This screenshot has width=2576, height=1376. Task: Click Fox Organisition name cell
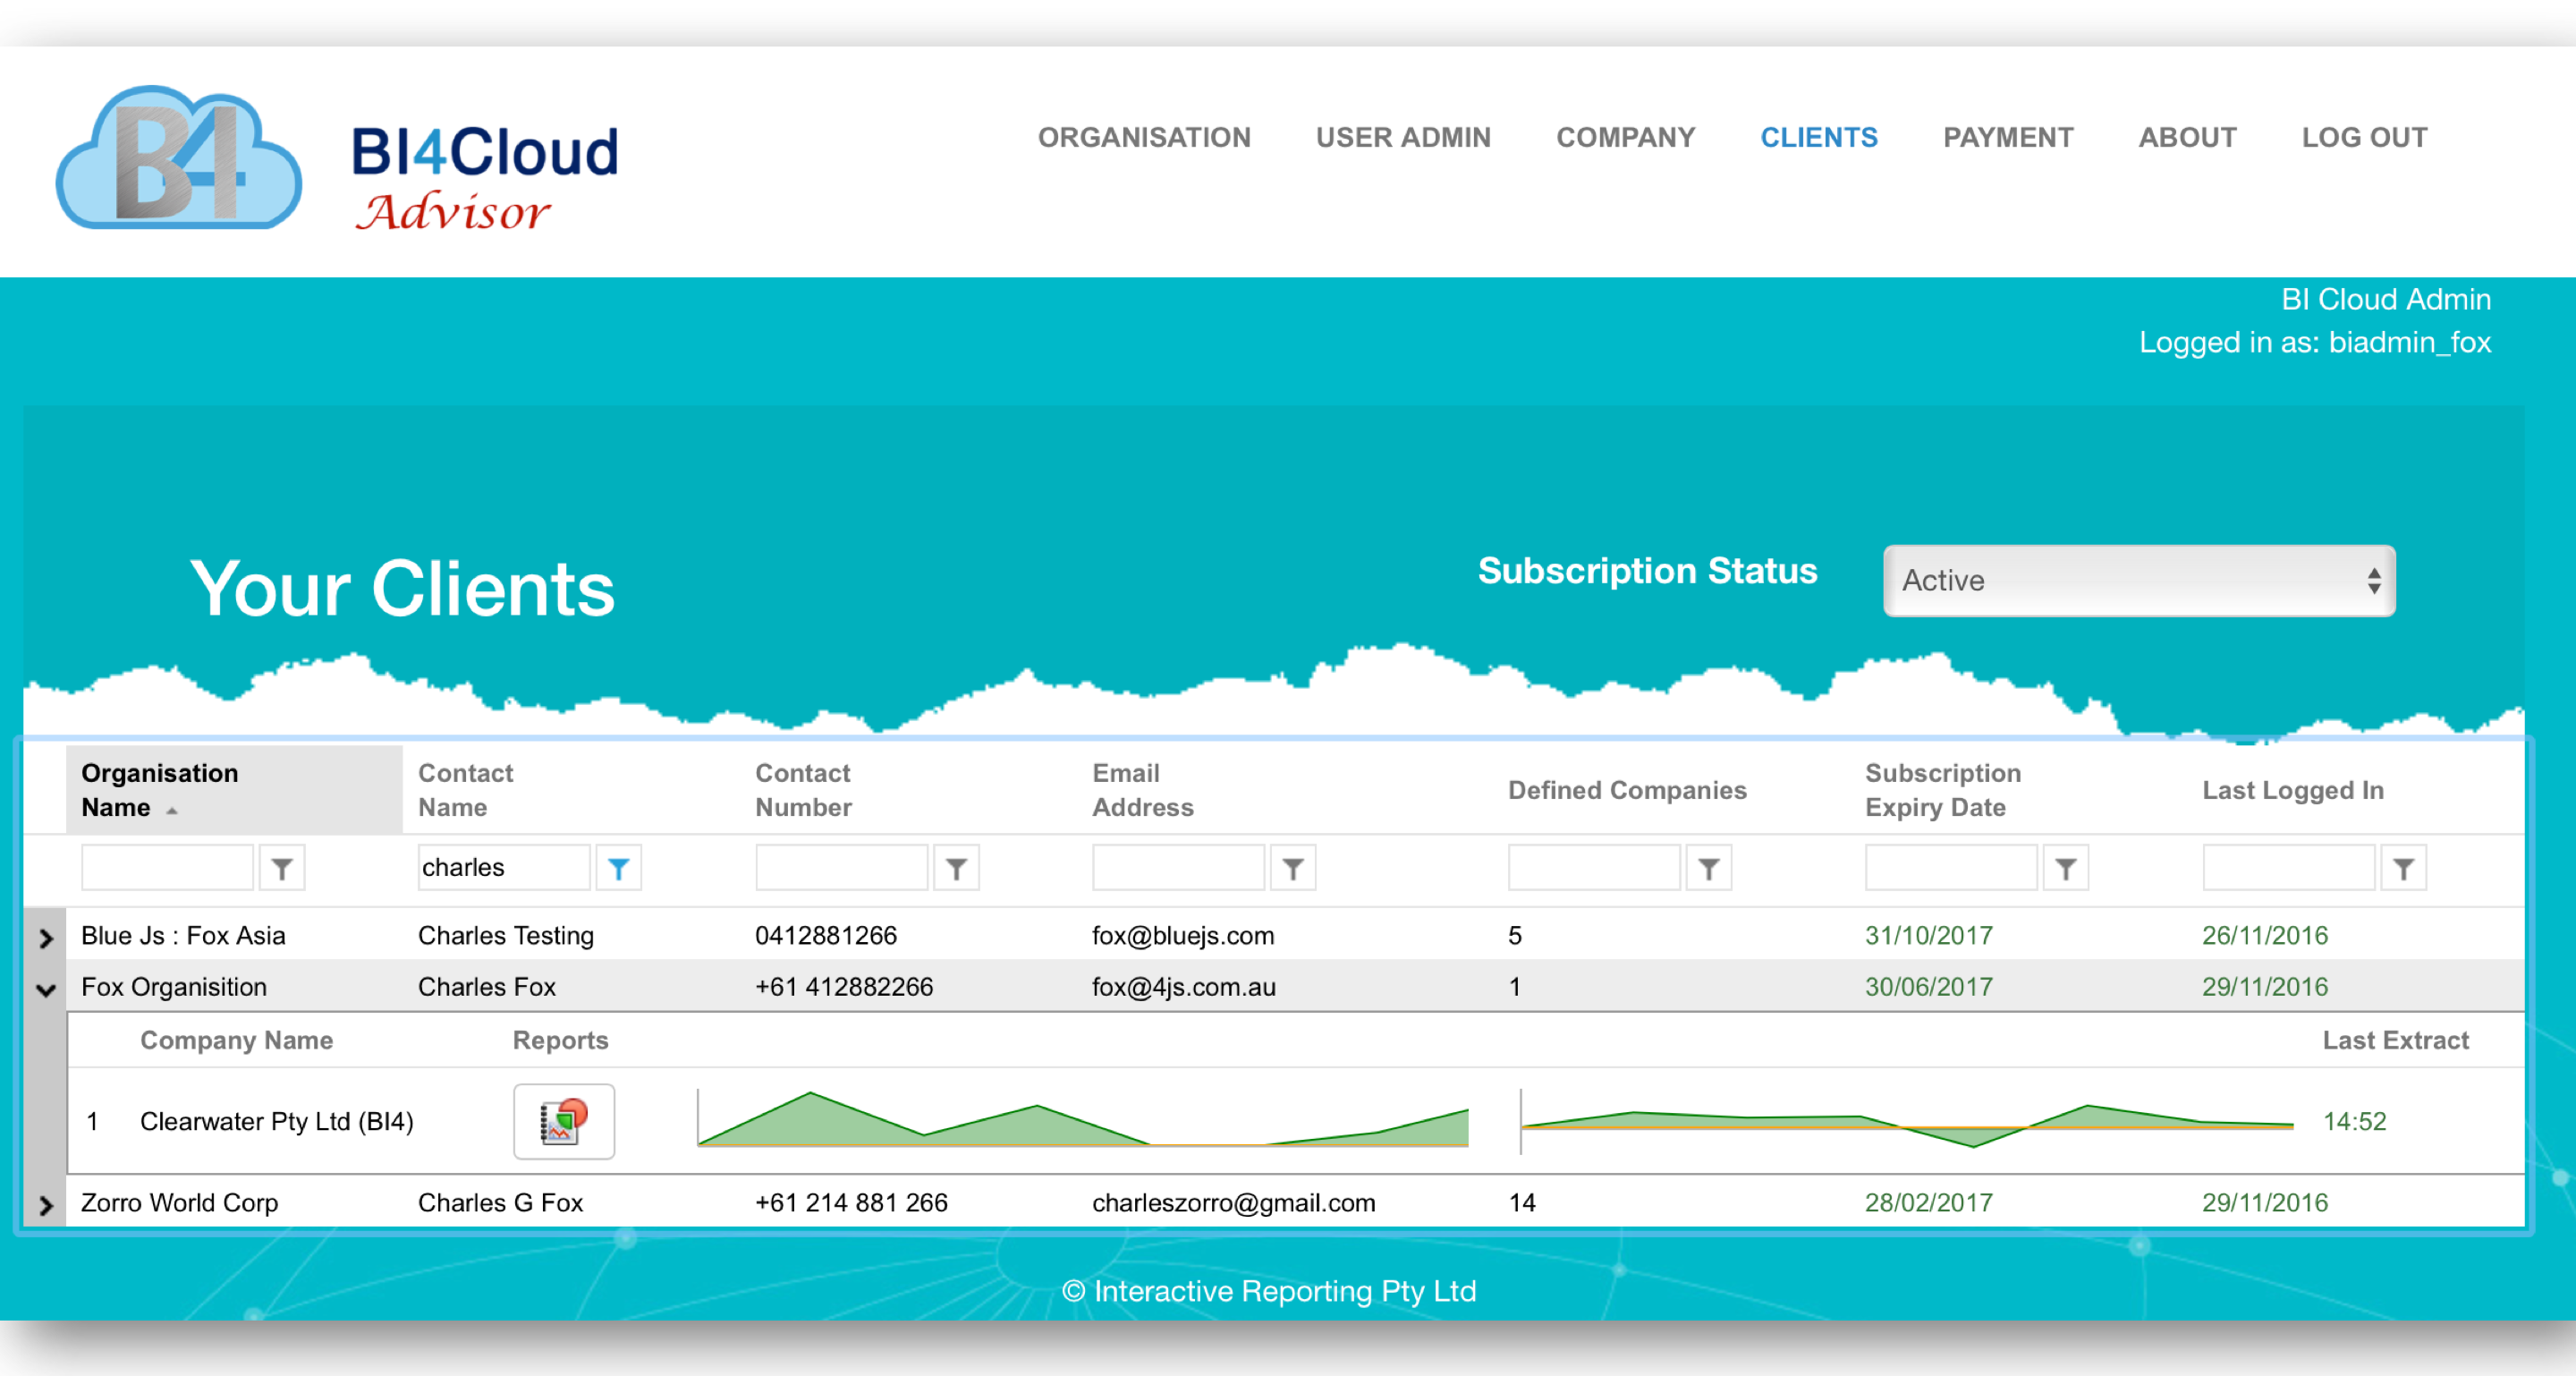click(174, 987)
